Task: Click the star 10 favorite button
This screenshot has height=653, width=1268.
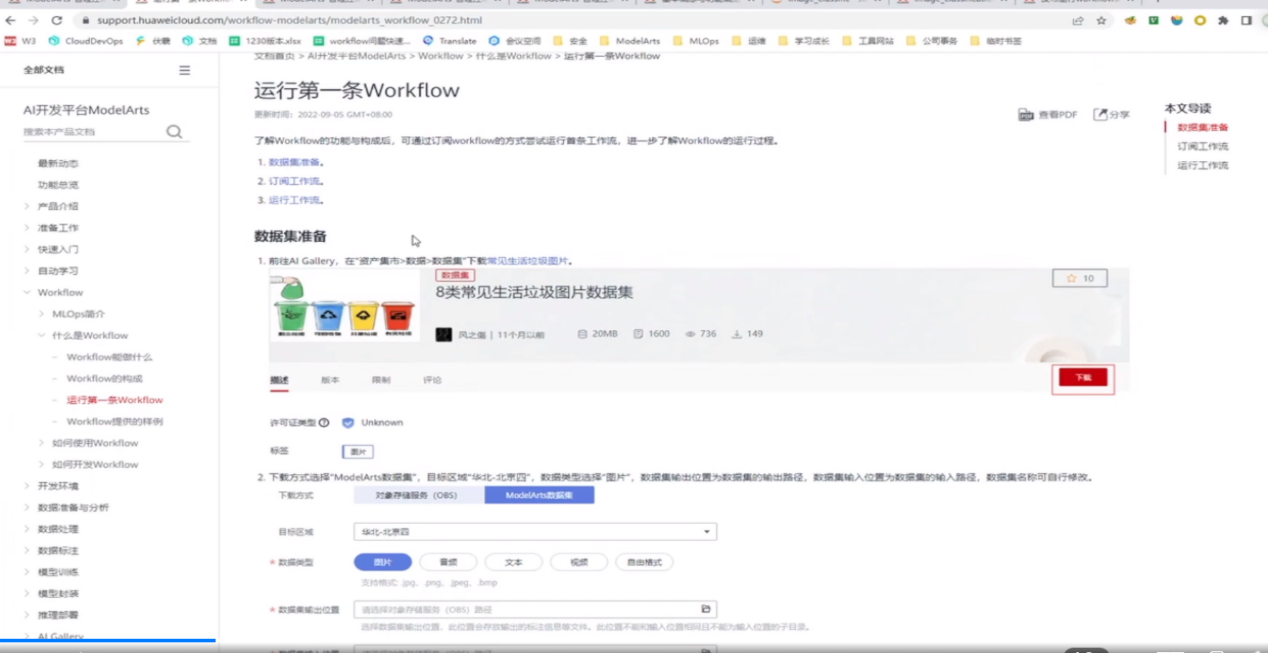Action: [1079, 278]
